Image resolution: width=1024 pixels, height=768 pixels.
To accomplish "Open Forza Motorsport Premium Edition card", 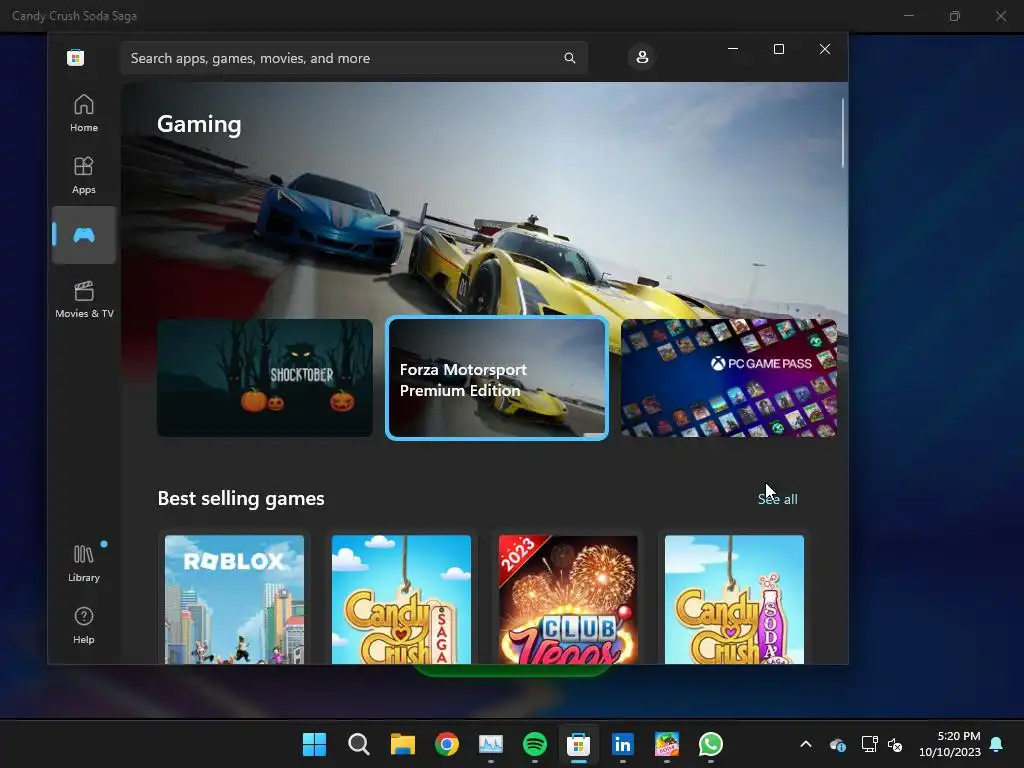I will pos(497,377).
